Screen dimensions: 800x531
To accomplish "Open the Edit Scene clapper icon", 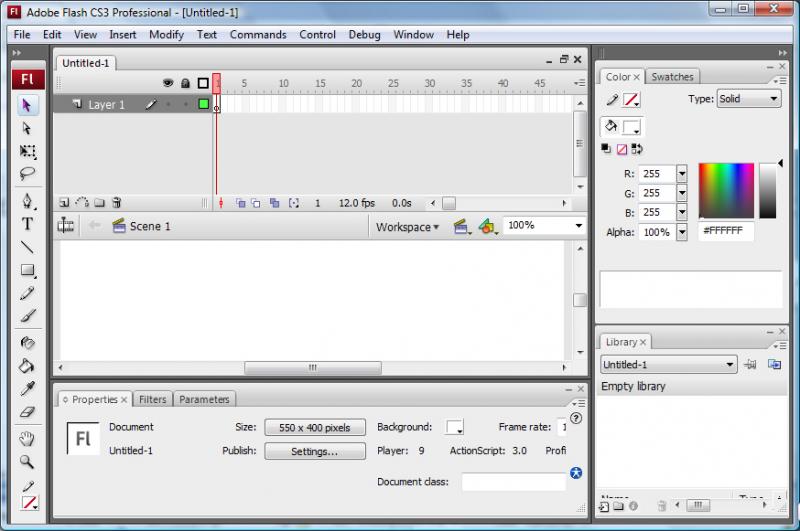I will coord(461,226).
